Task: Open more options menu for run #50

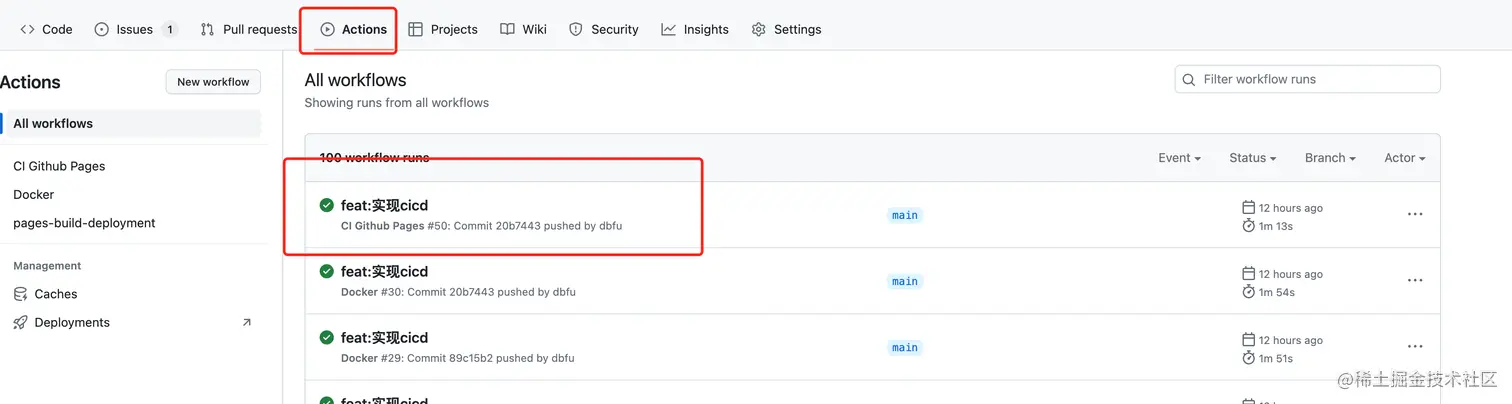Action: [1415, 214]
